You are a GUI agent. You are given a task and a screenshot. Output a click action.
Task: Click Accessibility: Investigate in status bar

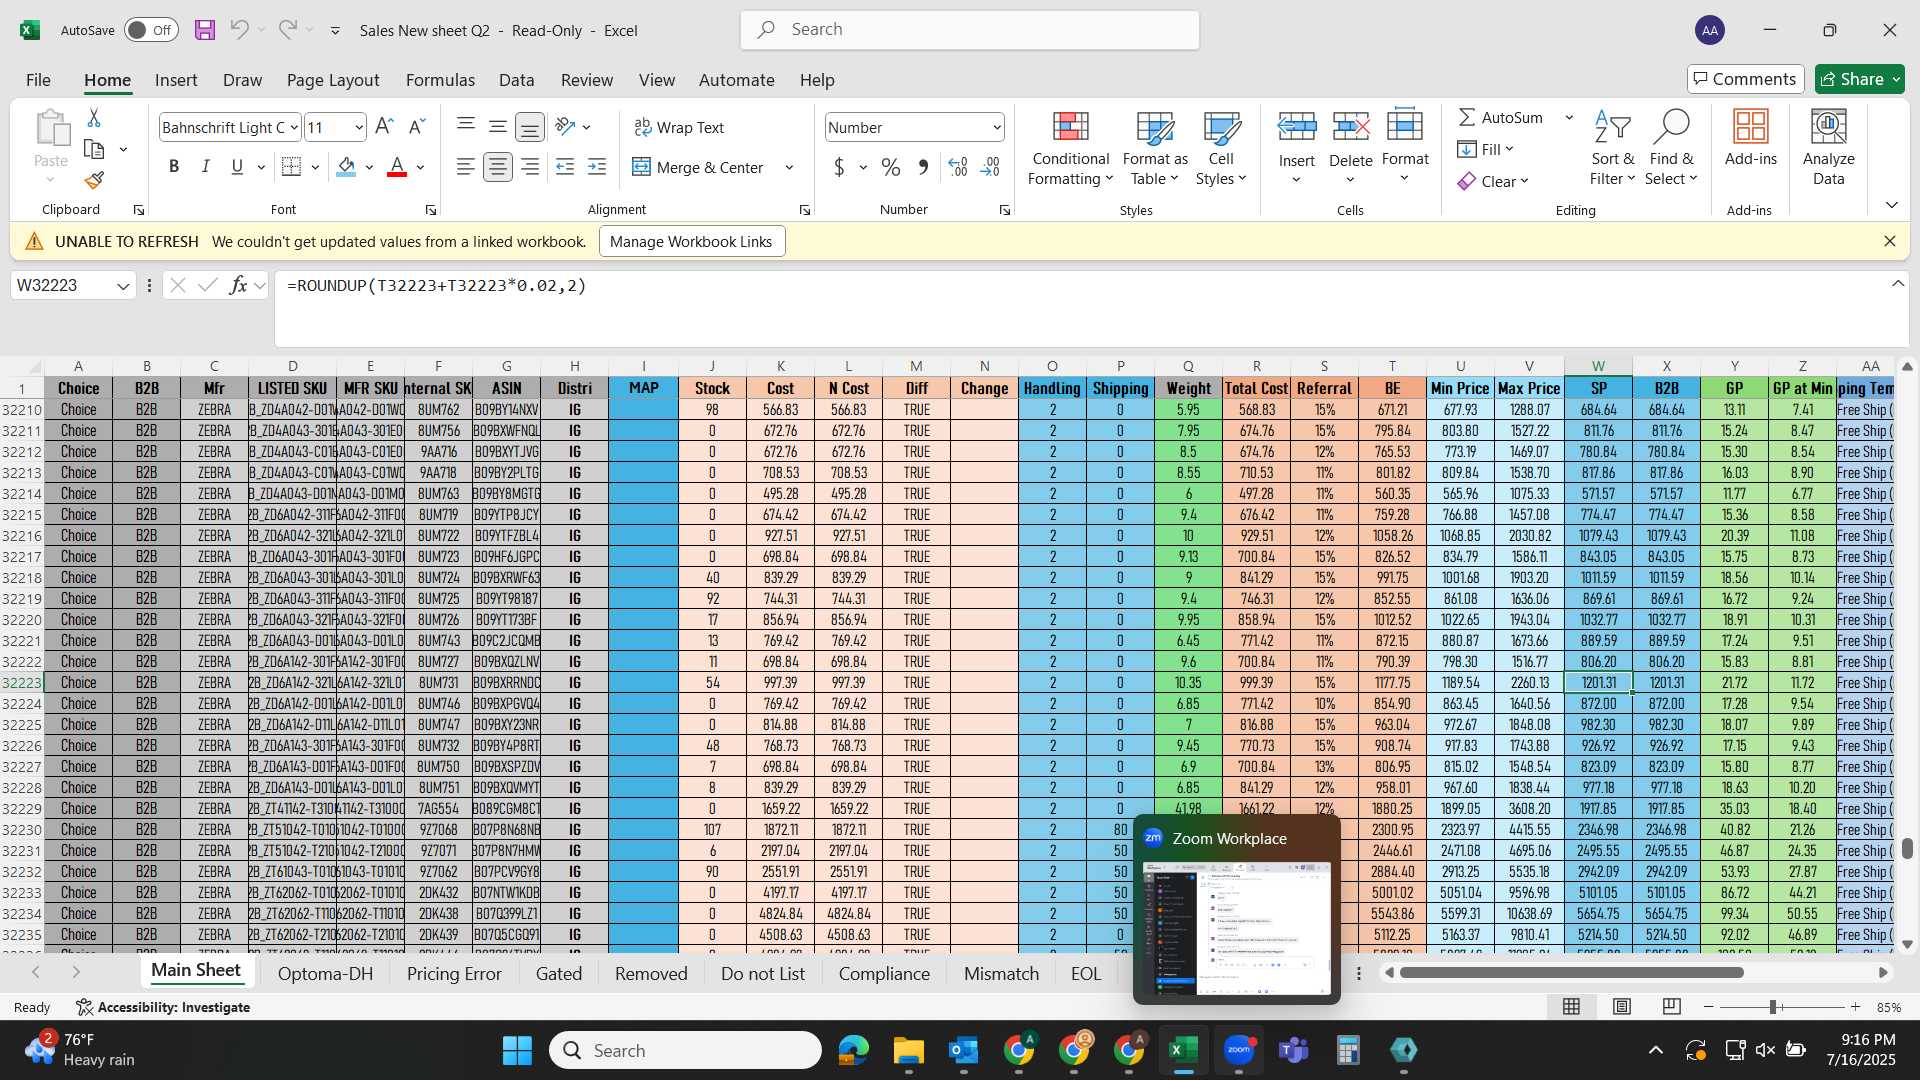point(163,1007)
